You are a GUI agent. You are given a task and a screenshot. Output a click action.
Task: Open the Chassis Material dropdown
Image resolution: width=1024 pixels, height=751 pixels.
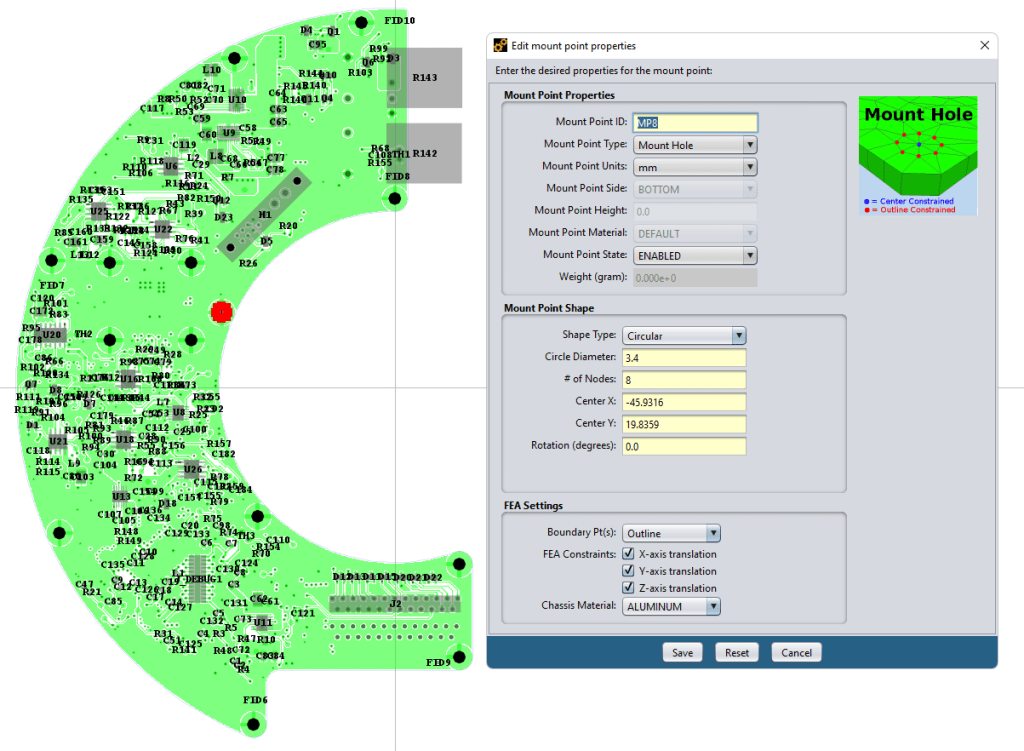tap(671, 606)
